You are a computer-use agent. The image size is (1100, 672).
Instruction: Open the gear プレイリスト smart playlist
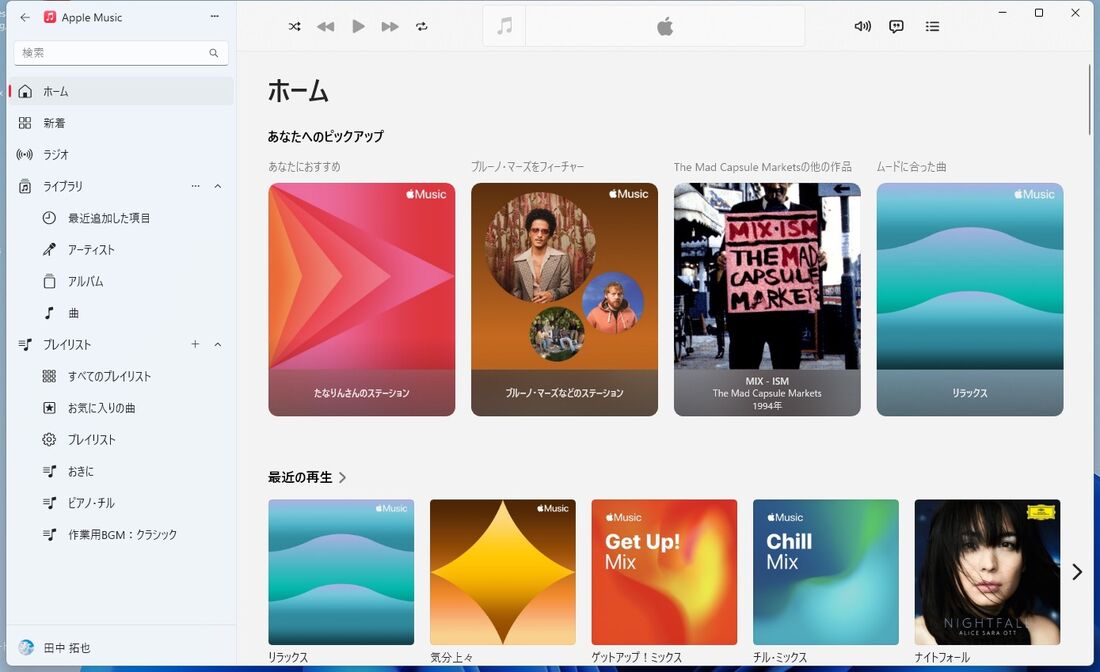coord(121,439)
